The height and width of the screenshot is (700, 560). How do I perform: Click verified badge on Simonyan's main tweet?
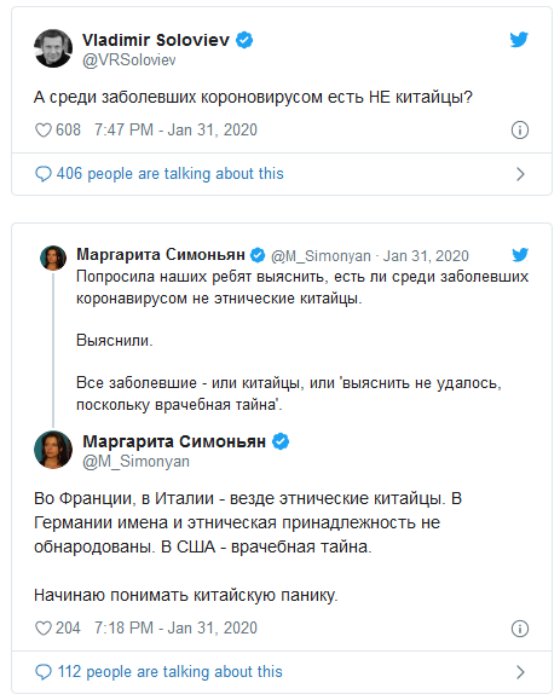(x=280, y=442)
